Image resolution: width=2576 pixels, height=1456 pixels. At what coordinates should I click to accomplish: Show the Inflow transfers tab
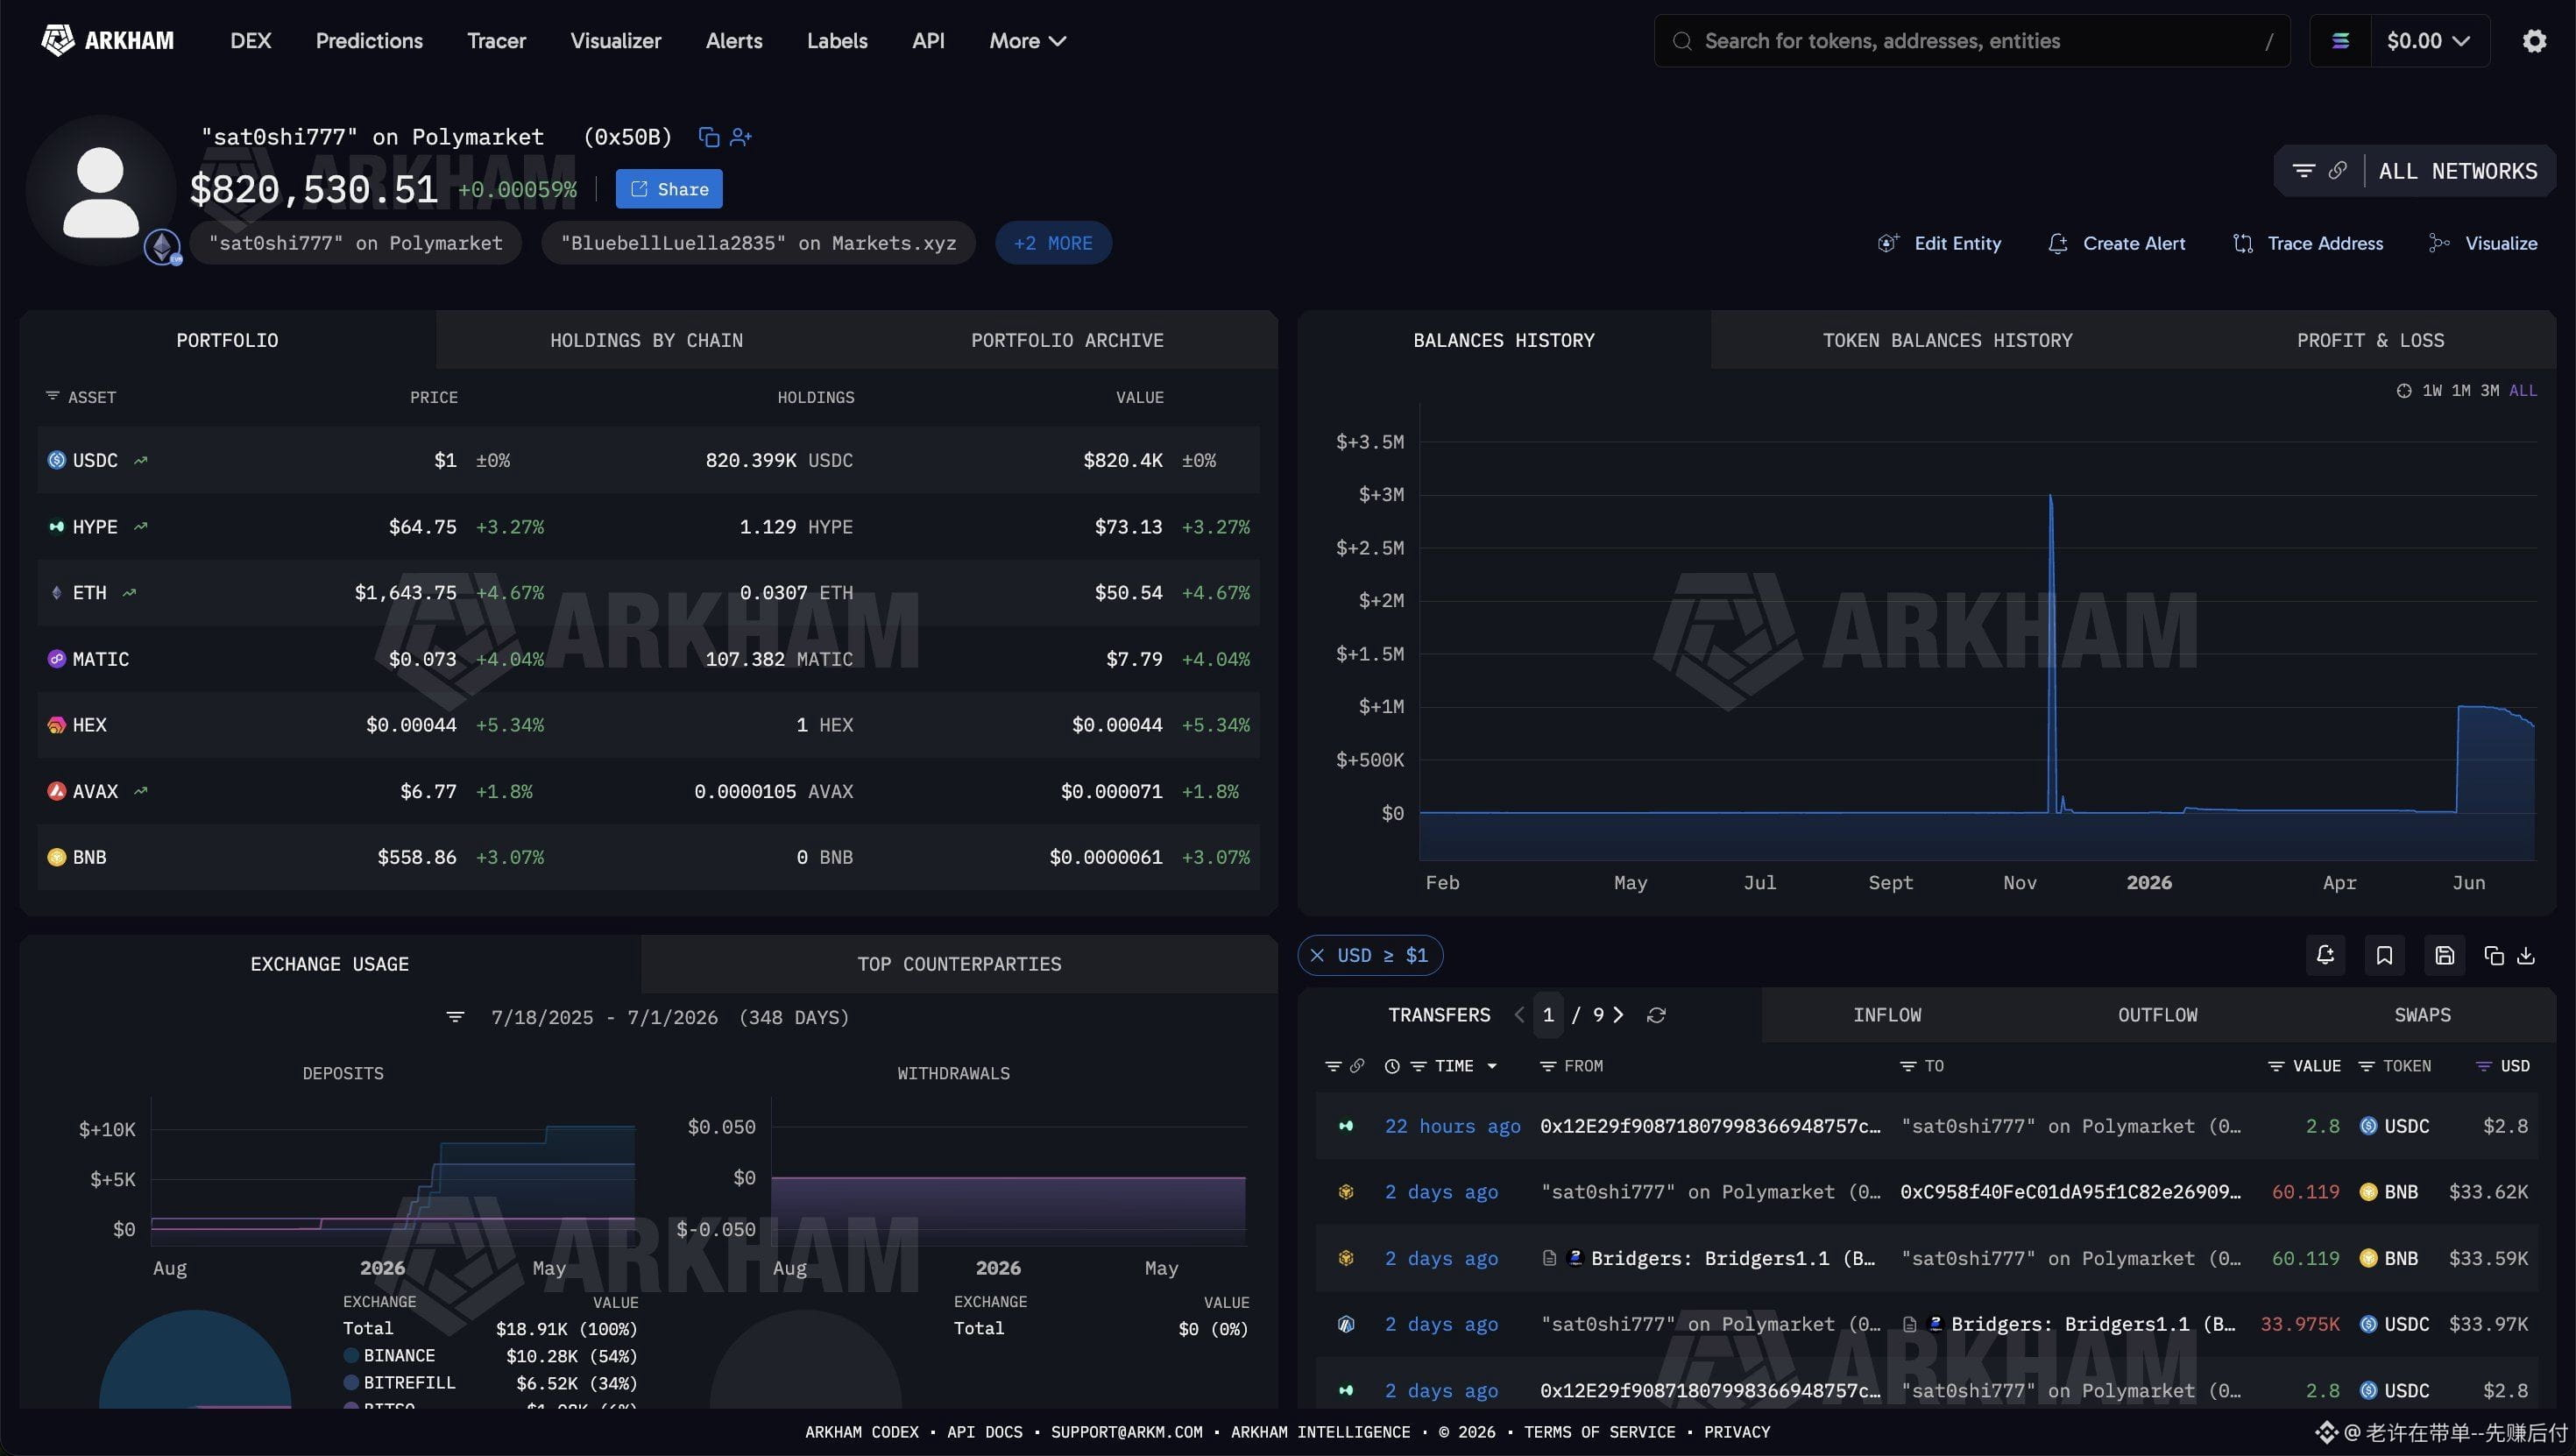coord(1887,1015)
